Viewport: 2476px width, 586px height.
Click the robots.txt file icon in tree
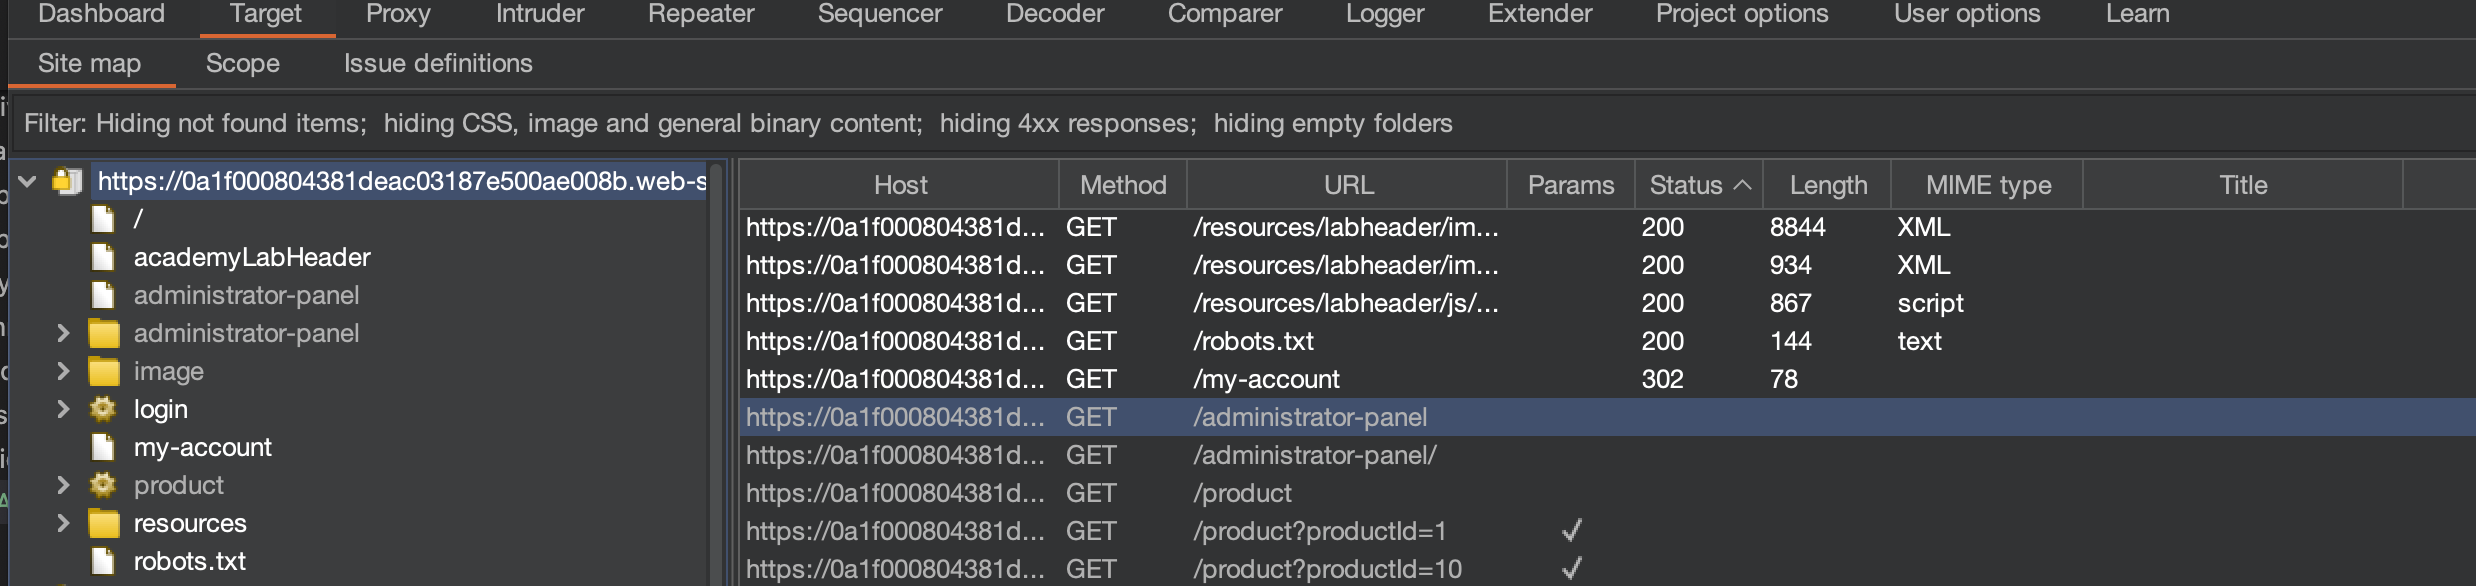point(102,561)
